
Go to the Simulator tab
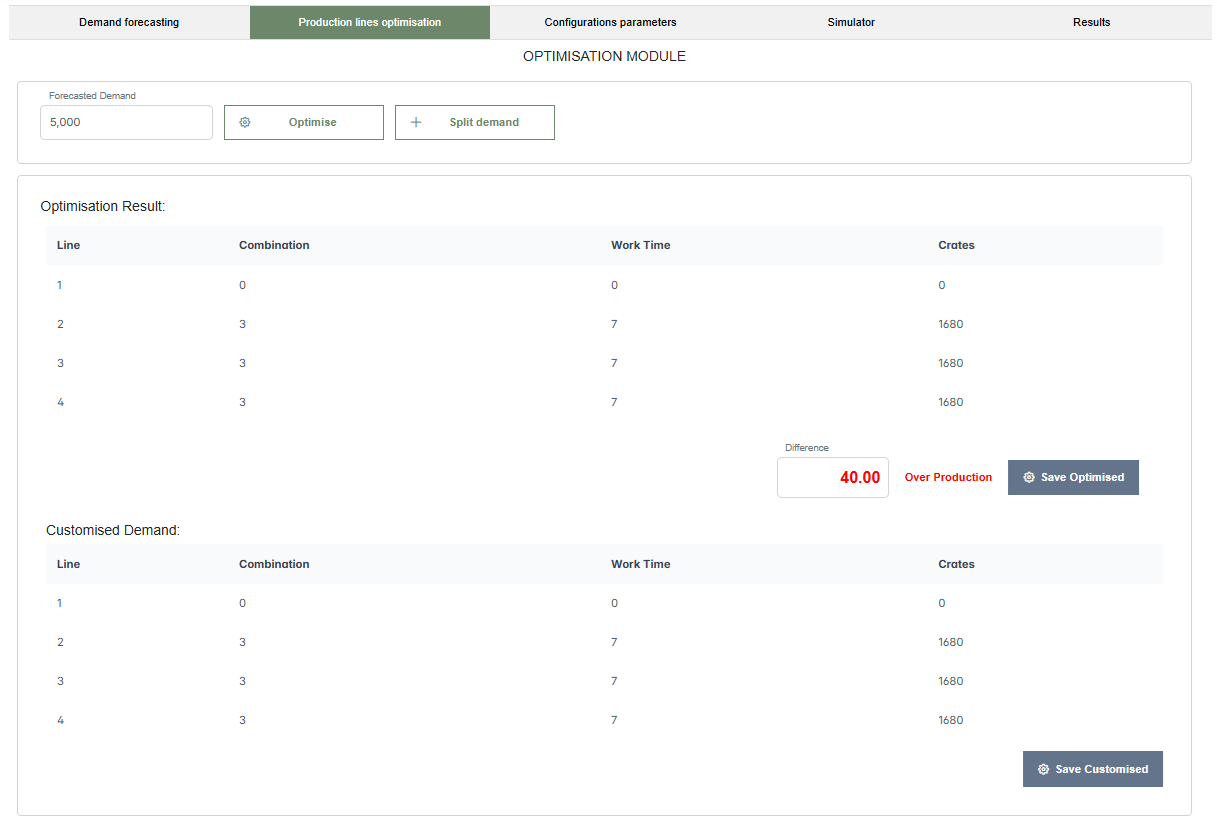pyautogui.click(x=851, y=21)
